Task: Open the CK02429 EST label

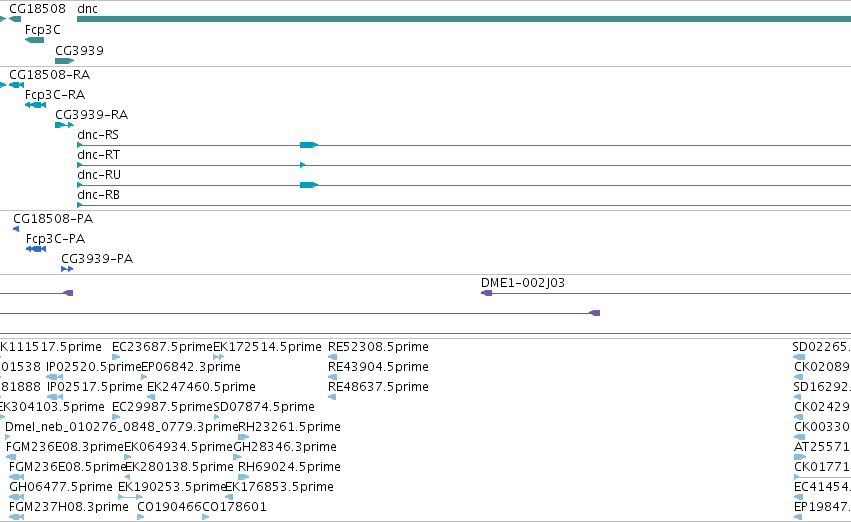Action: point(822,408)
